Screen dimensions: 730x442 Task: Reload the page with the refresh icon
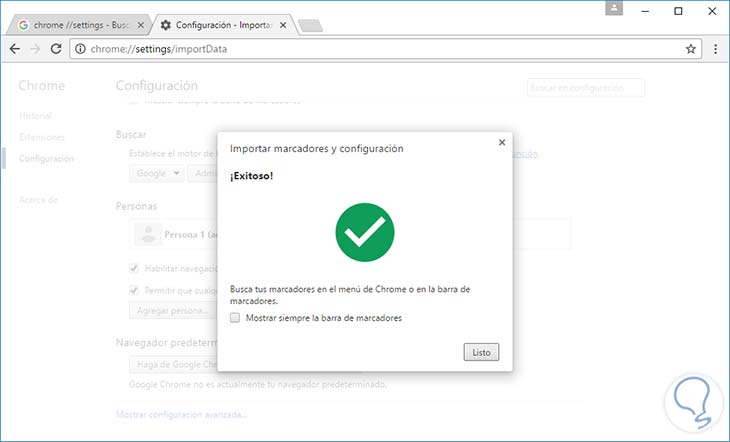click(x=56, y=49)
